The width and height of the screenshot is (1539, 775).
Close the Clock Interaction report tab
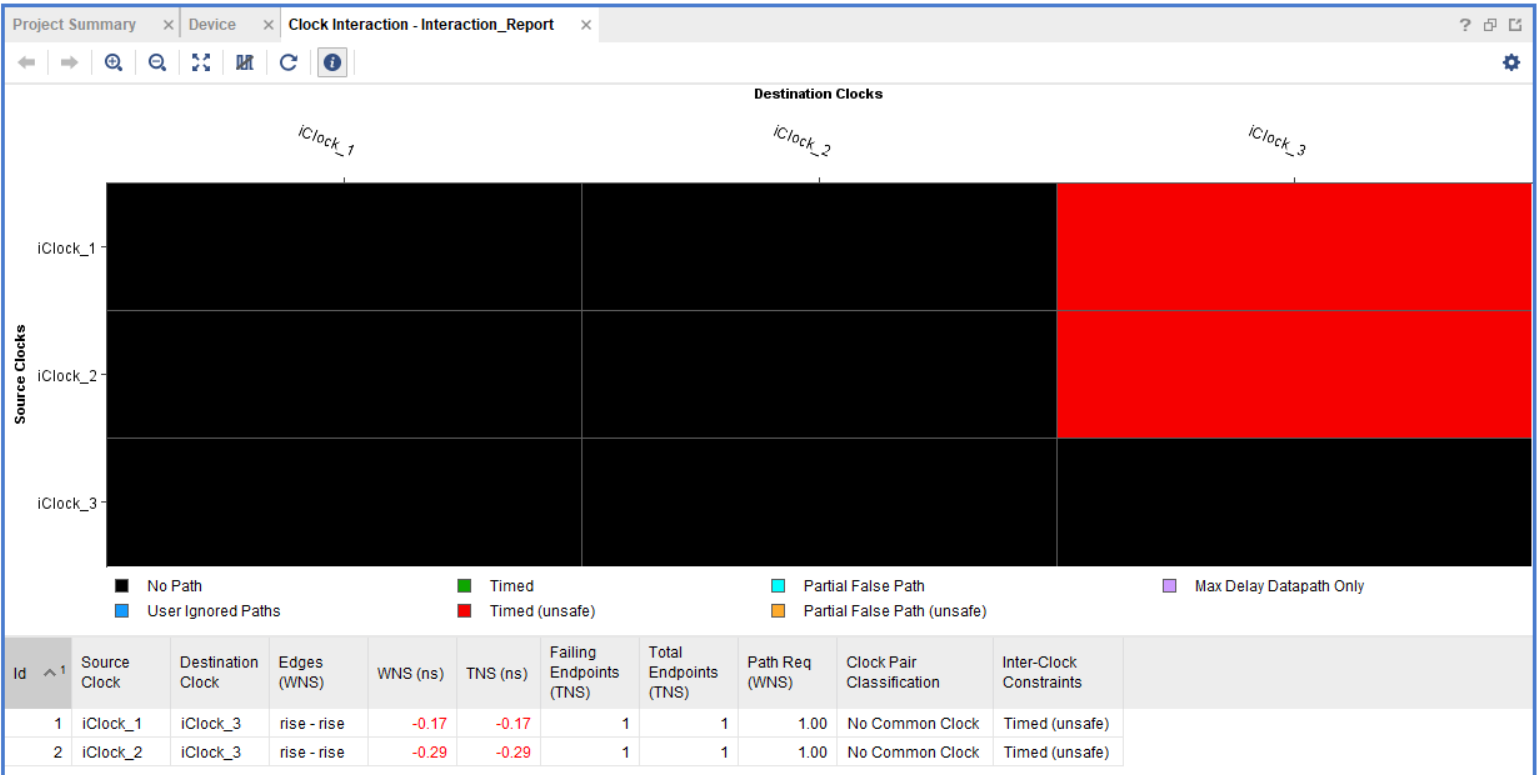(586, 25)
